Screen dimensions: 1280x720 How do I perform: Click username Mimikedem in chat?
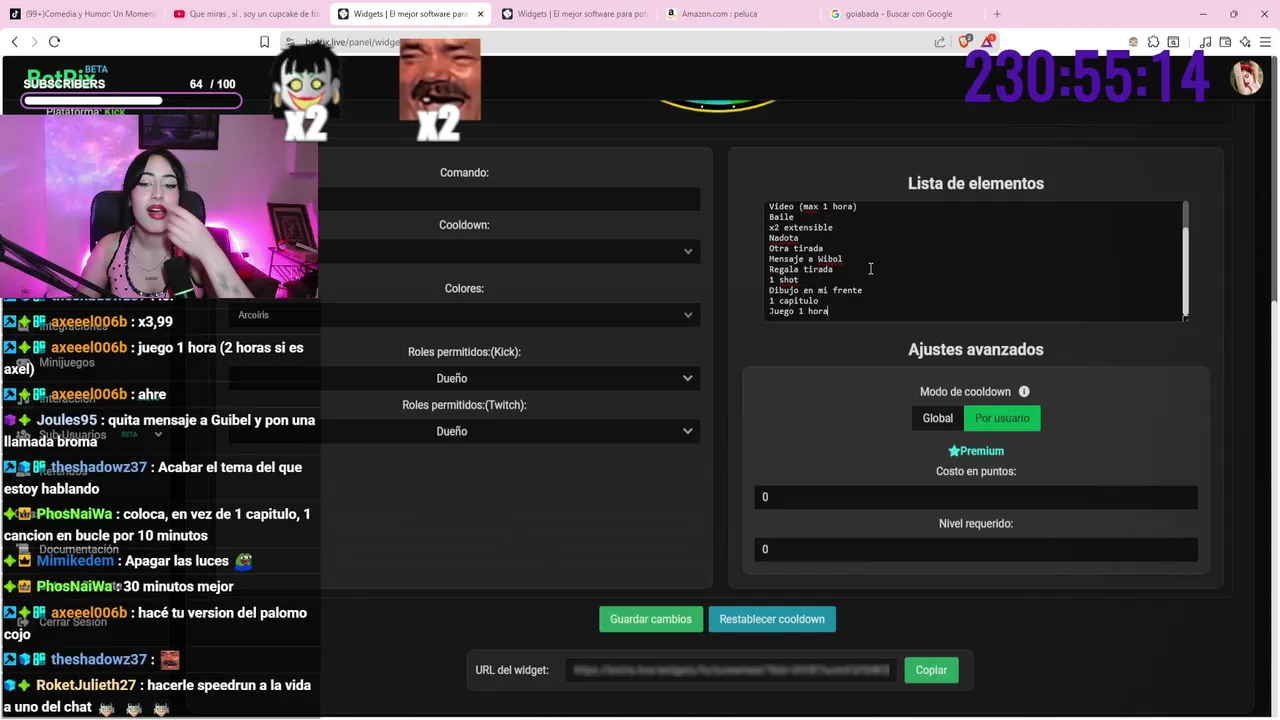coord(75,561)
